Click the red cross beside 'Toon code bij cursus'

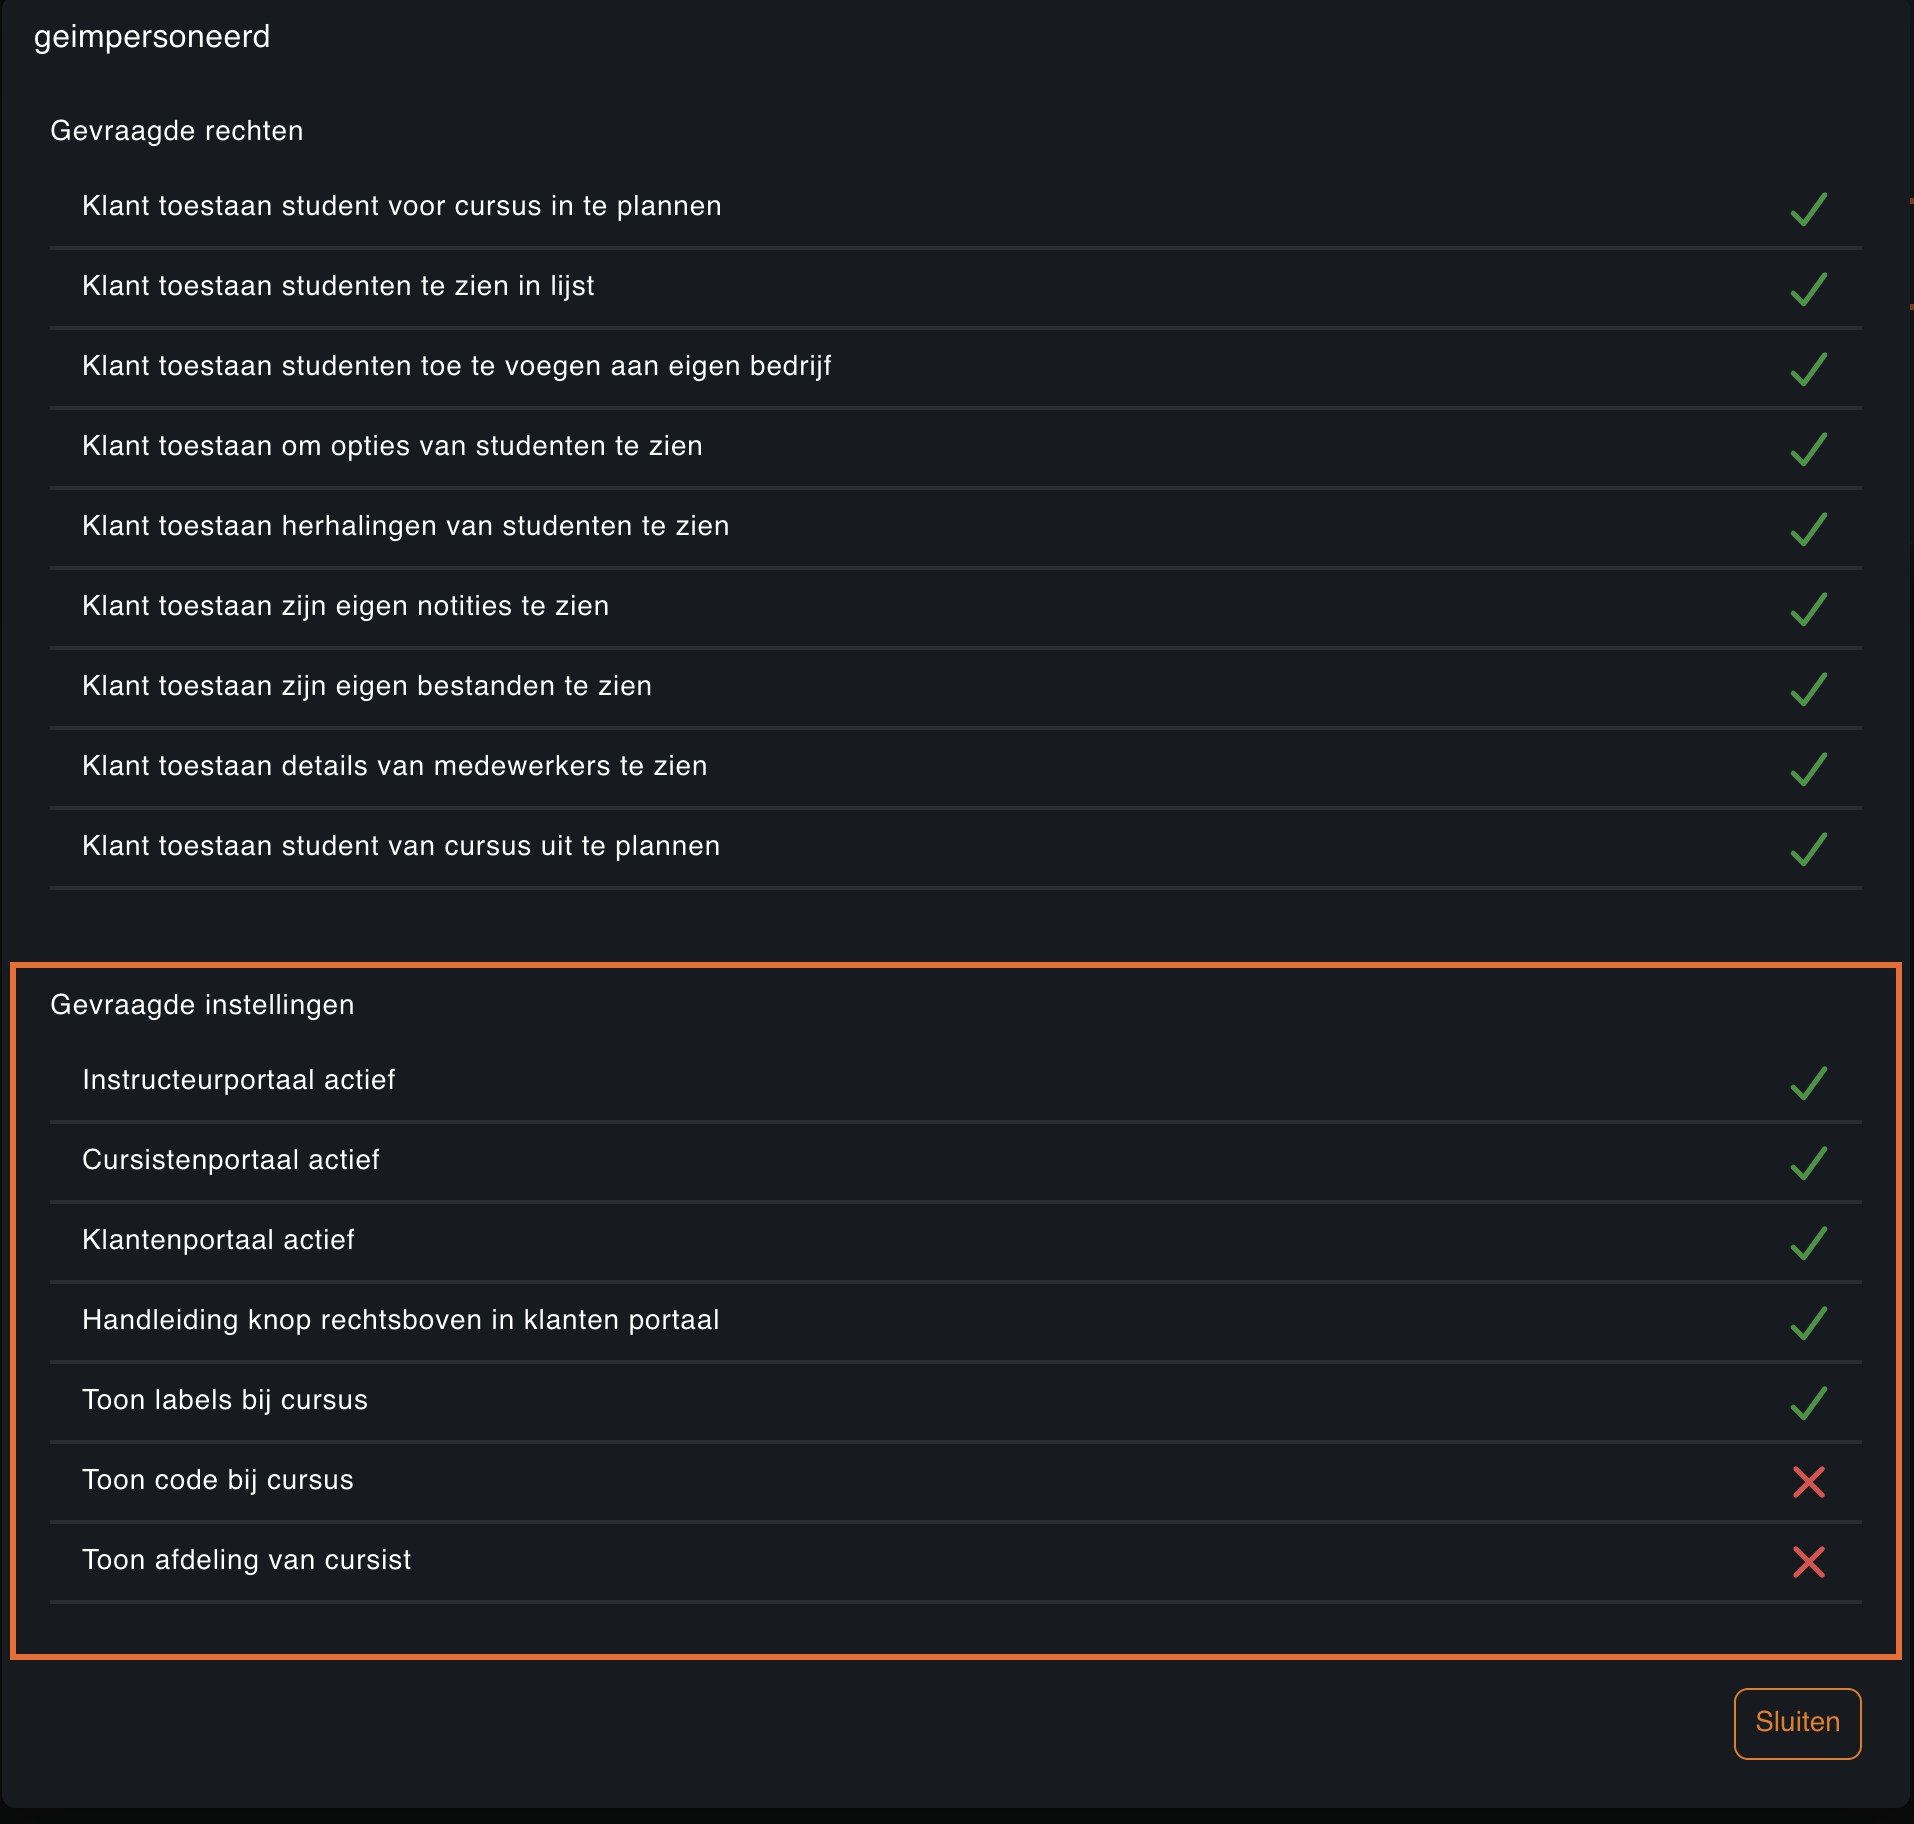1808,1482
